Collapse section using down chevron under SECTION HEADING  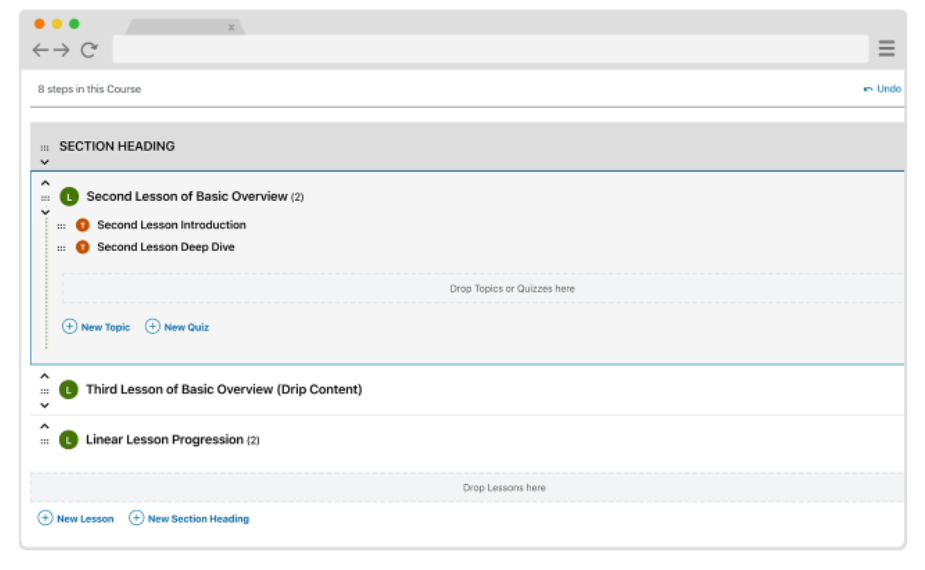[x=44, y=162]
